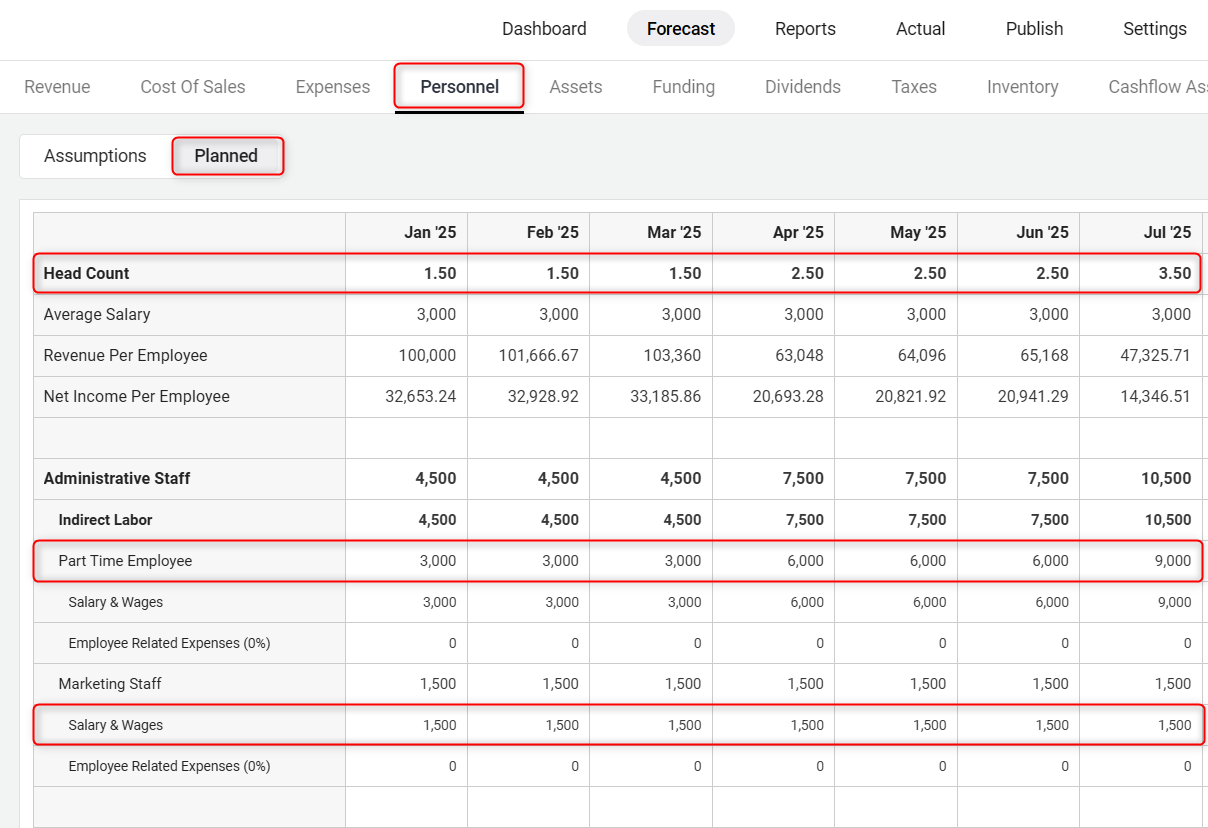Click Average Salary value for Mar '25
Image resolution: width=1208 pixels, height=828 pixels.
tap(682, 314)
